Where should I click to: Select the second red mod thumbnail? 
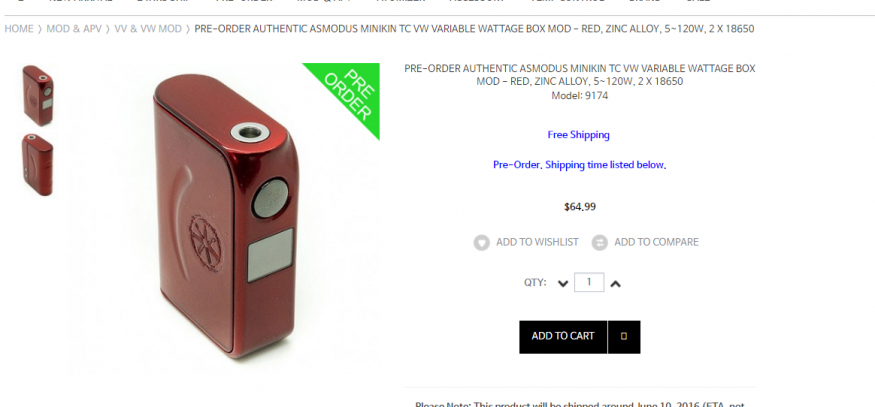[38, 165]
